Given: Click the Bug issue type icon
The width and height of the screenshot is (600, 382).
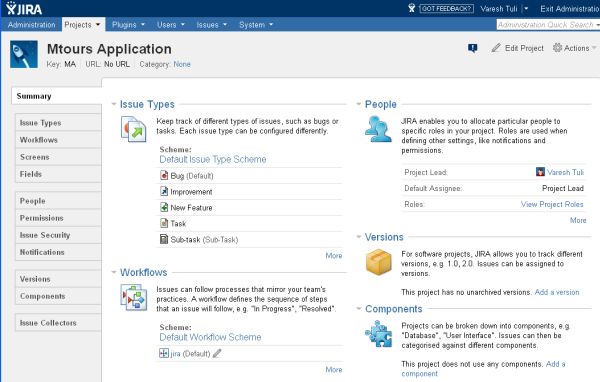Looking at the screenshot, I should coord(164,175).
